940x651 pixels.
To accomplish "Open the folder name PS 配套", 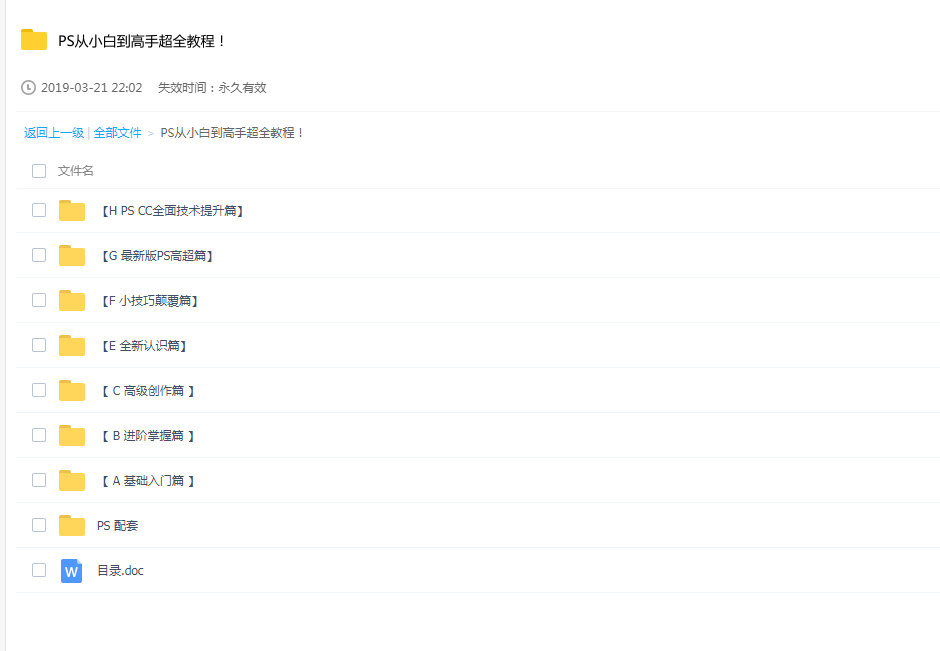I will pos(118,526).
